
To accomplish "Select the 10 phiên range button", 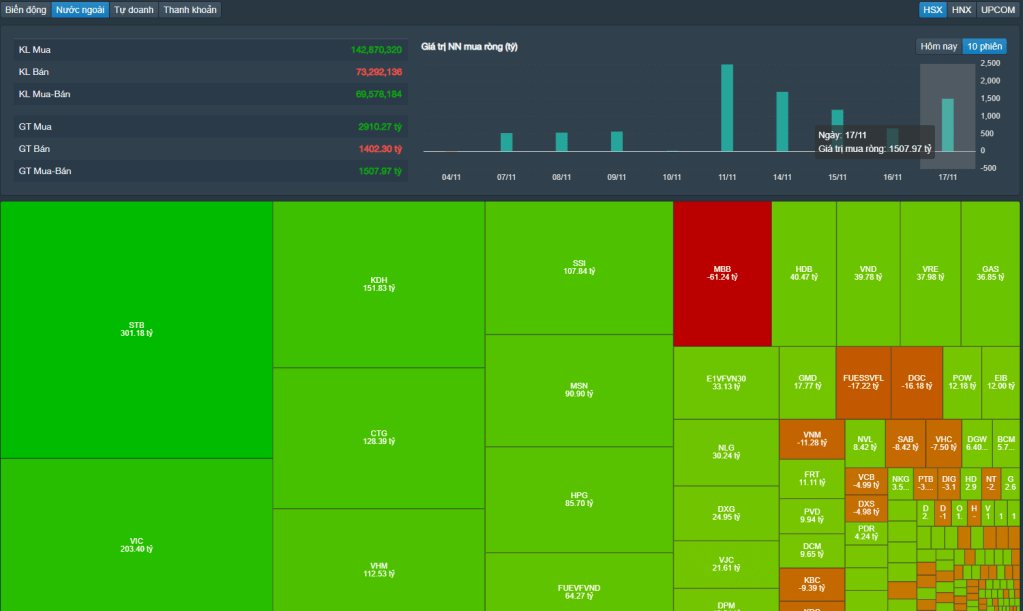I will [x=984, y=46].
